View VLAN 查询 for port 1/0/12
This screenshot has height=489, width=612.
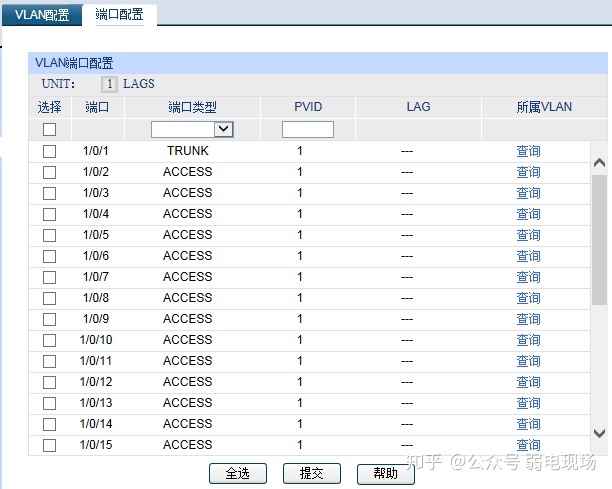click(x=528, y=382)
